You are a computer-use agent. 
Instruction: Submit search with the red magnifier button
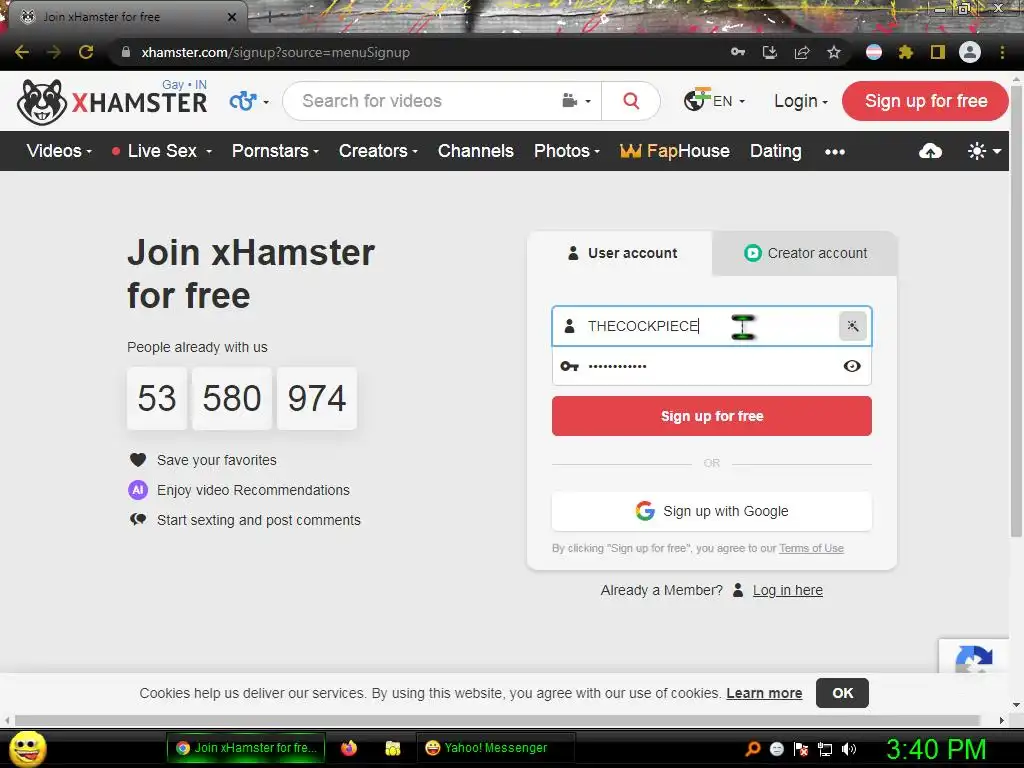pos(631,101)
